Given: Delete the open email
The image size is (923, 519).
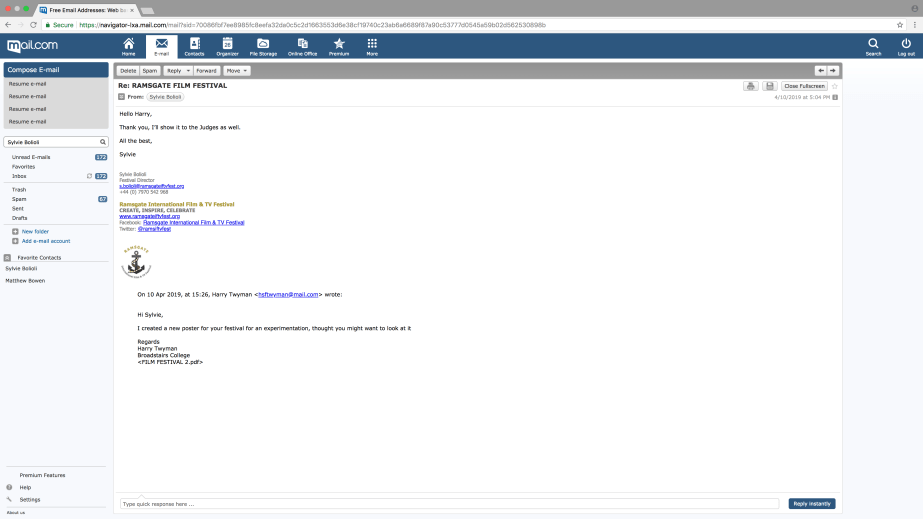Looking at the screenshot, I should click(x=128, y=71).
